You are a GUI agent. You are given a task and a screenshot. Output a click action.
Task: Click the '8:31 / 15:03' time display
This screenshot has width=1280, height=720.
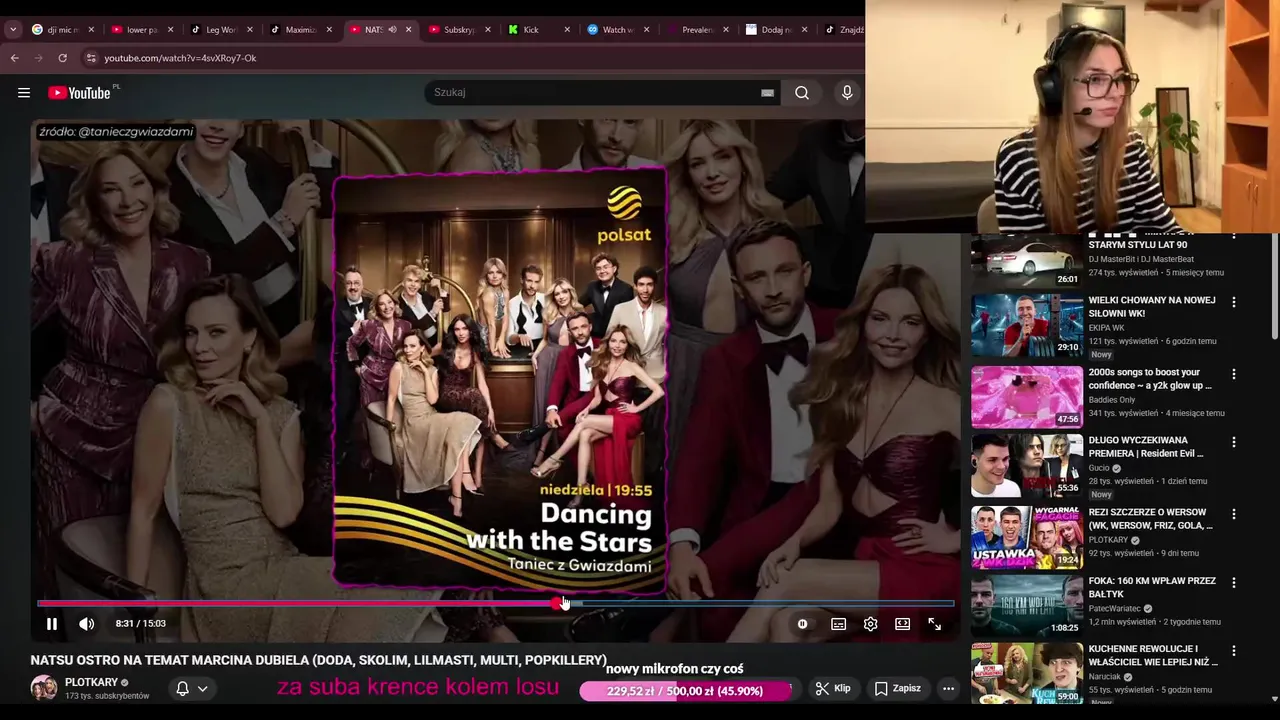coord(140,623)
